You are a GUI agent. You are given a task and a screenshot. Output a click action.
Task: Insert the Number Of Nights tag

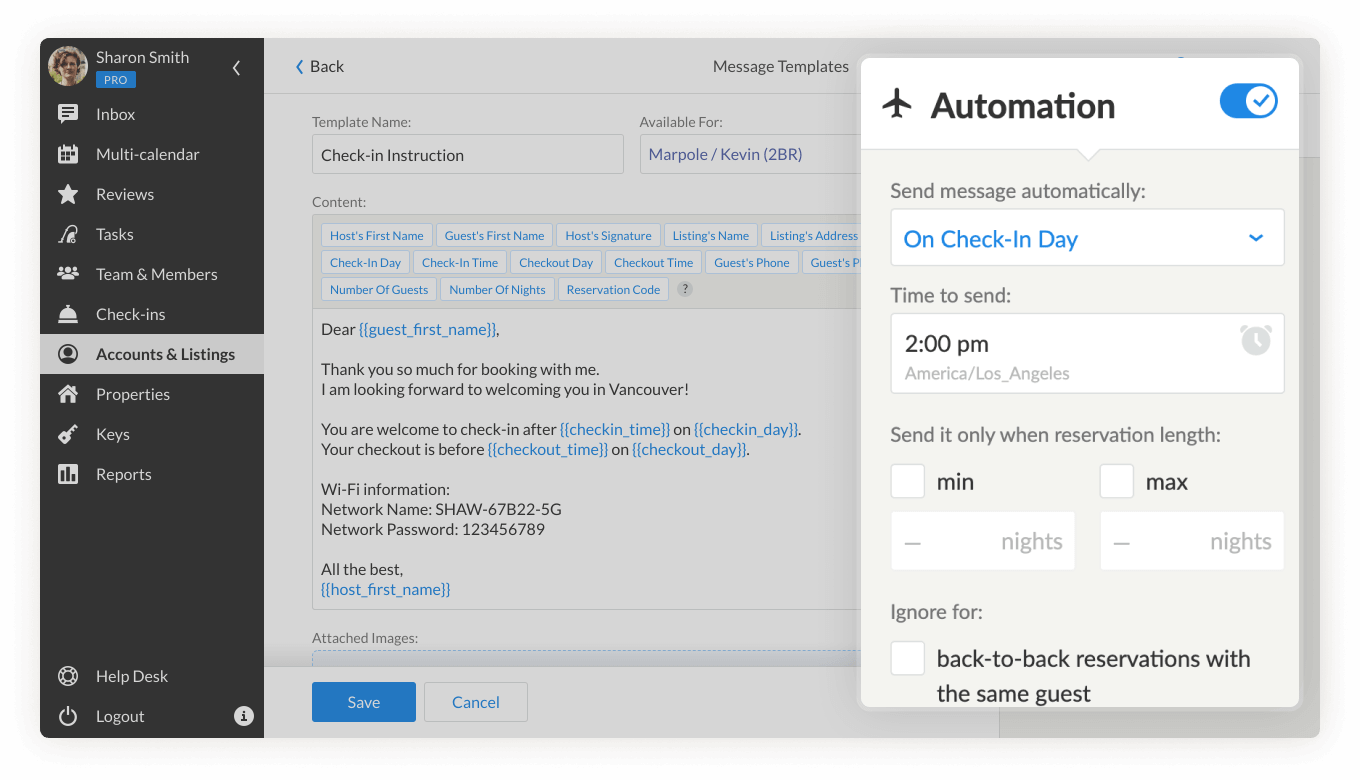pos(497,290)
